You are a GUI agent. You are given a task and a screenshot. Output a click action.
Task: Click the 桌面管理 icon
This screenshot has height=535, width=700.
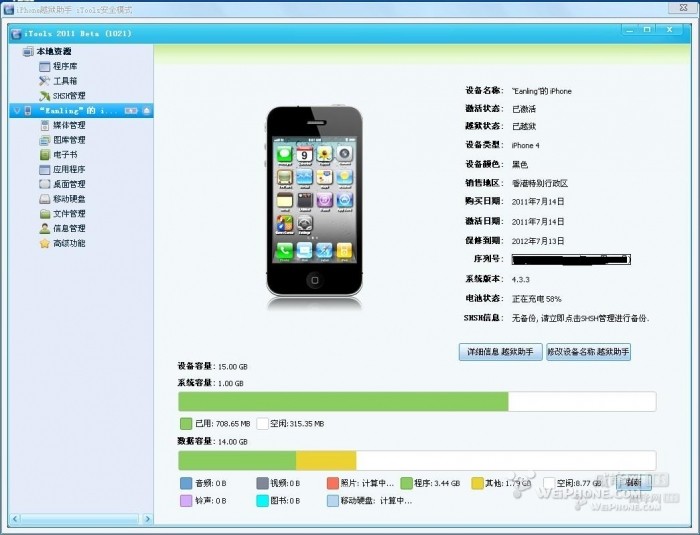coord(45,184)
